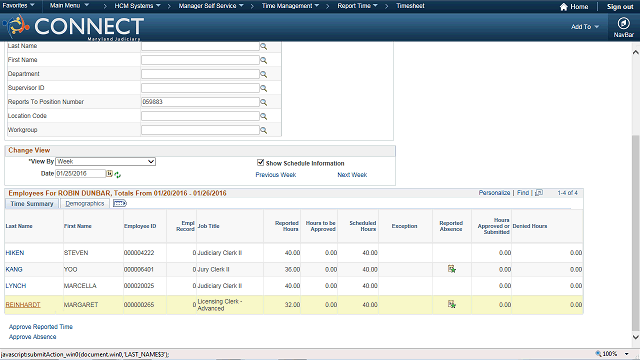The height and width of the screenshot is (360, 640).
Task: Click the View All grid icon beside Find
Action: (x=539, y=193)
